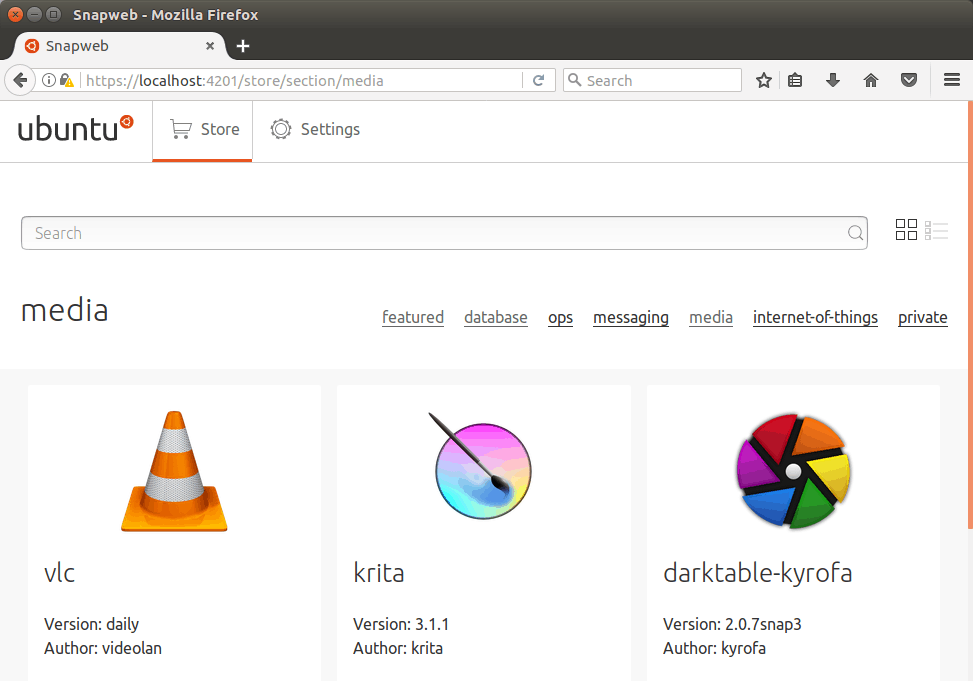Open the Settings tab
Viewport: 973px width, 681px height.
click(315, 129)
